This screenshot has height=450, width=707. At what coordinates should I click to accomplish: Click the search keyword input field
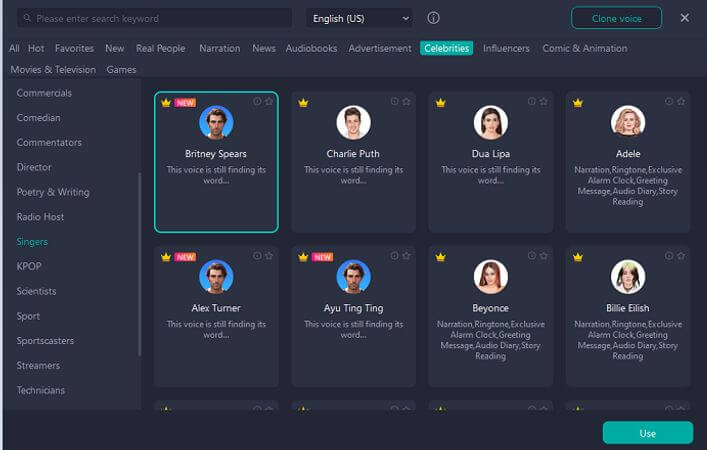coord(155,18)
